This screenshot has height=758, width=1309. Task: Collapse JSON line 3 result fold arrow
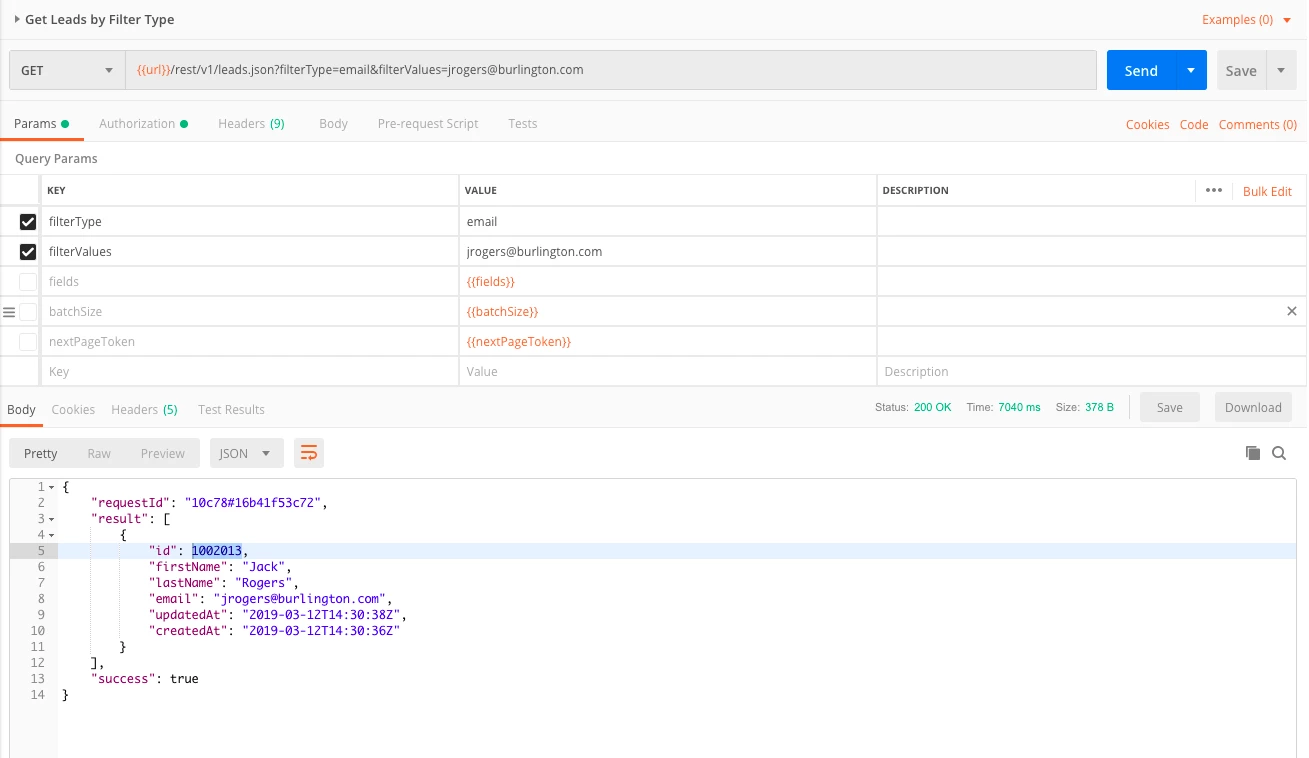51,519
